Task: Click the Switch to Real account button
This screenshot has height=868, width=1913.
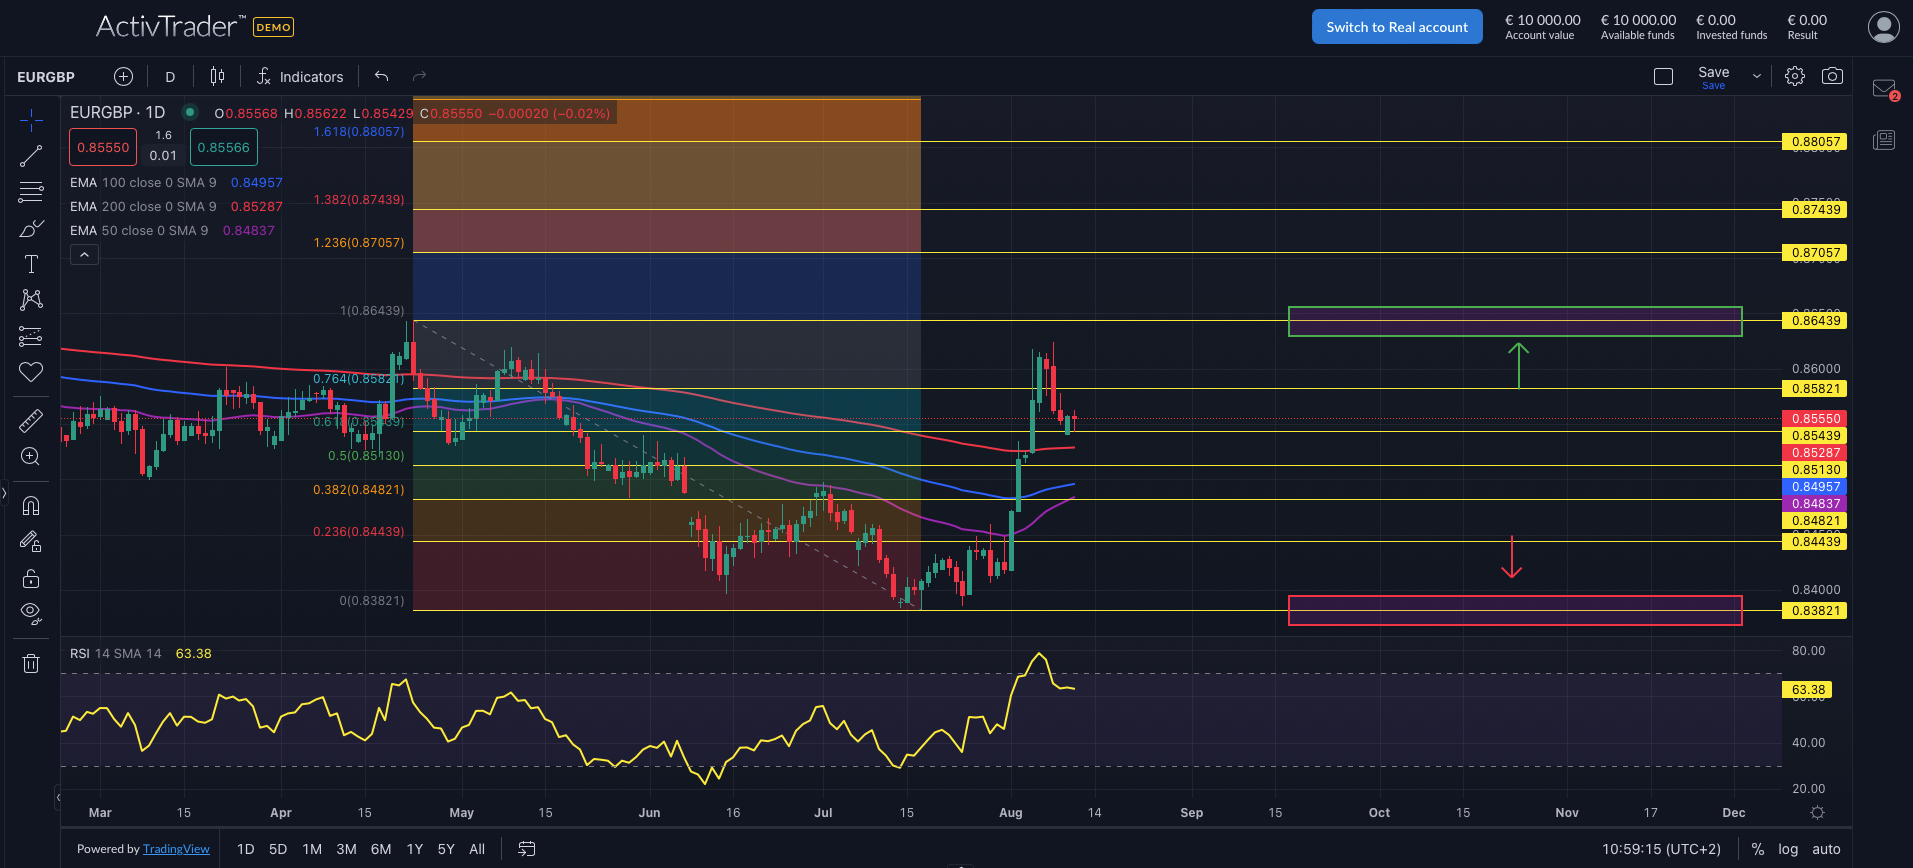Action: [x=1397, y=27]
